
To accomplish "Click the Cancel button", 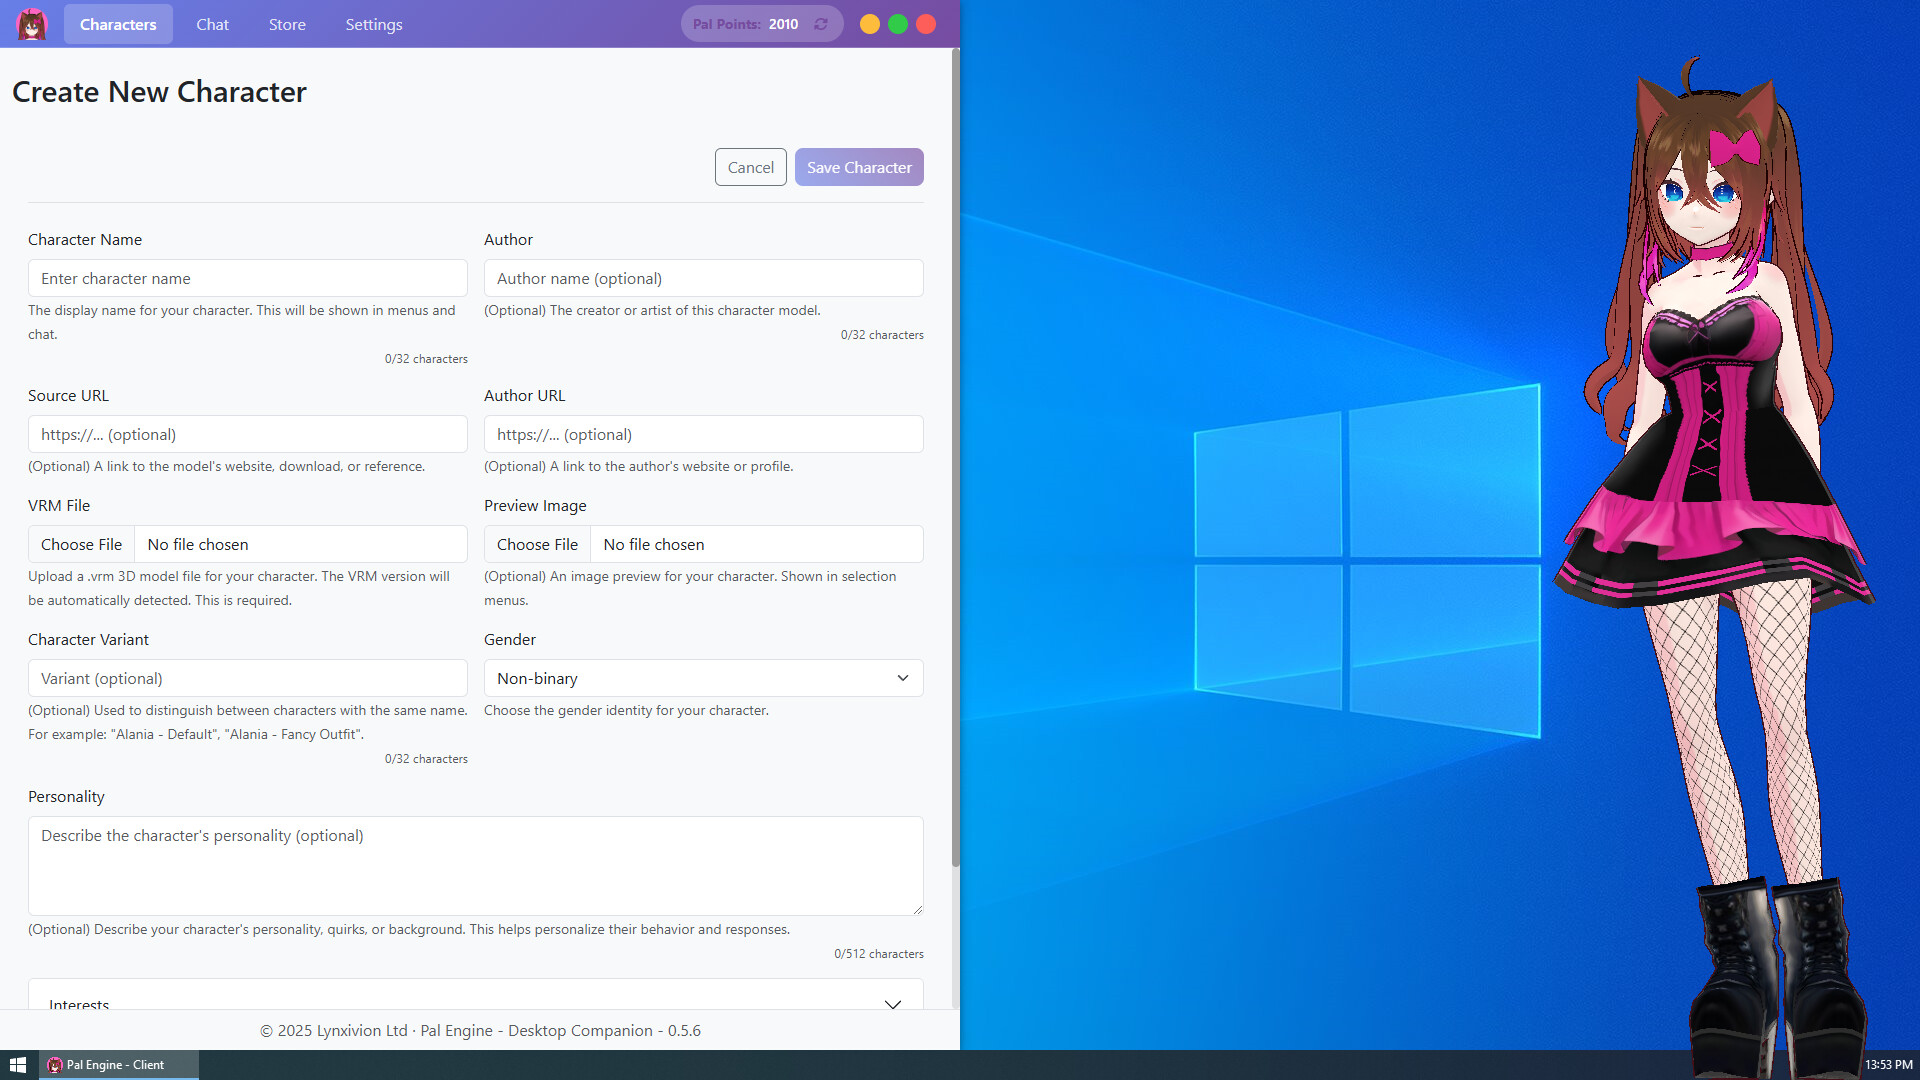I will 750,167.
